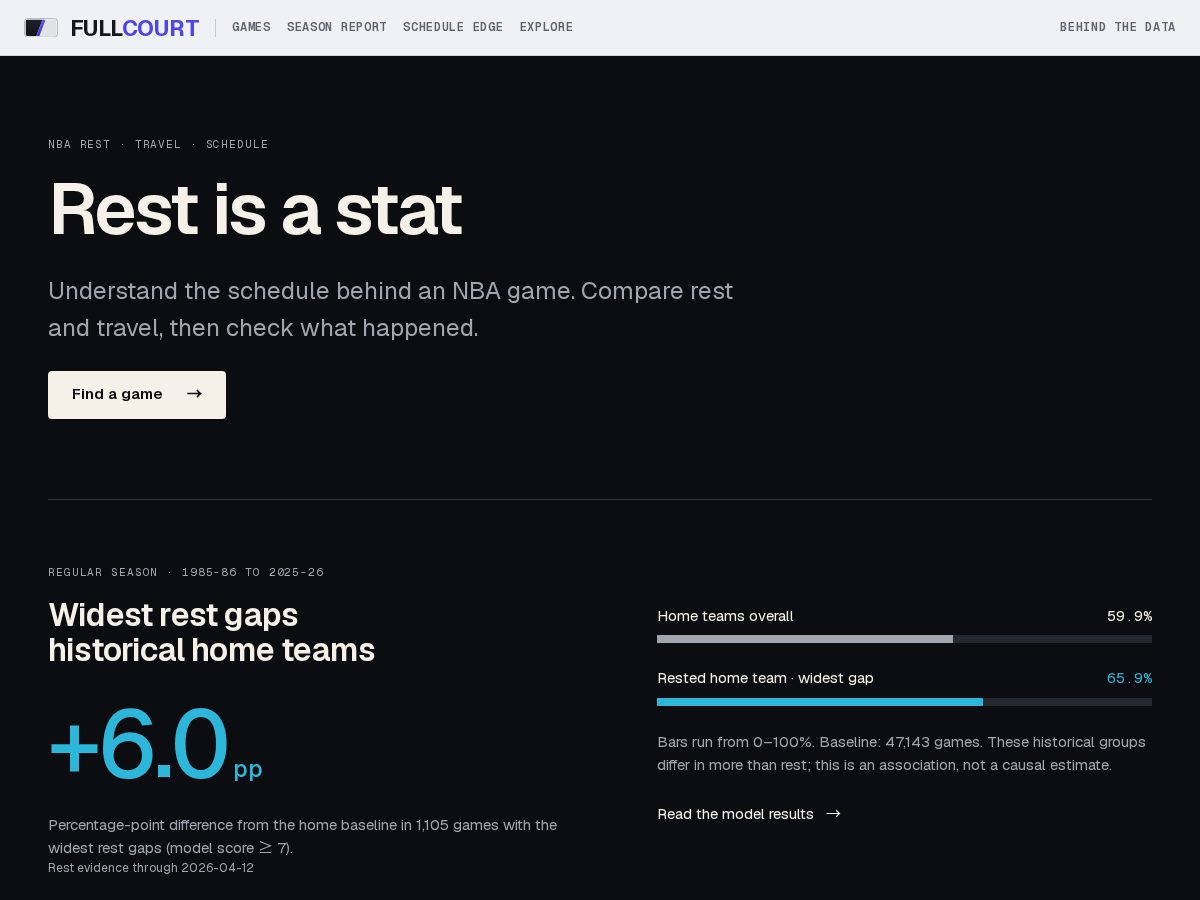Screen dimensions: 1200x900
Task: Open the Explore nav item
Action: [546, 27]
